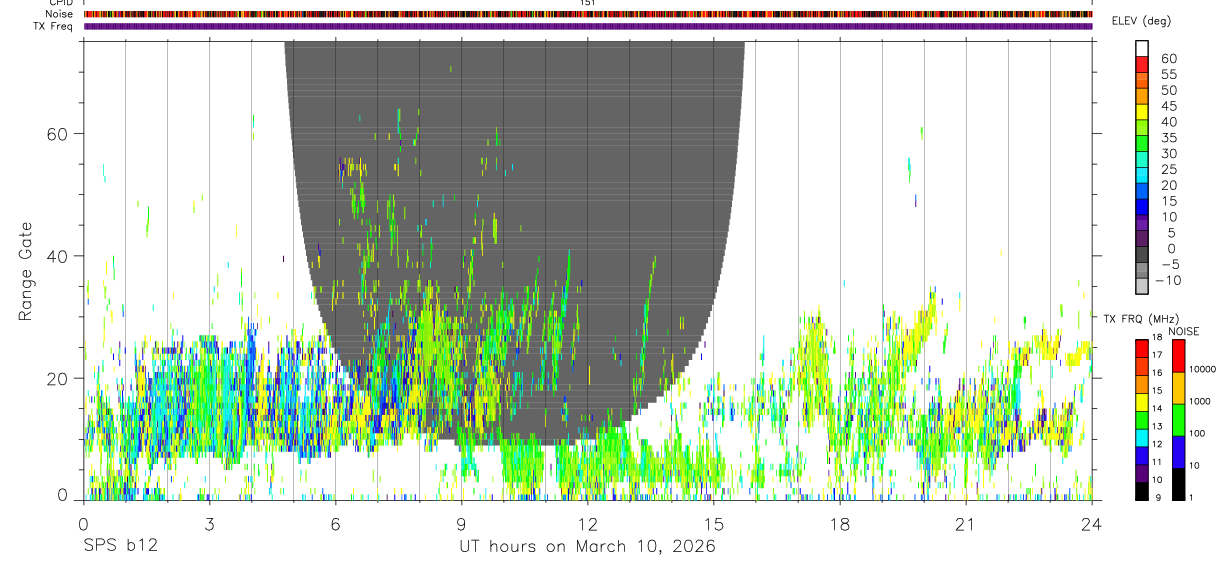Click the ELEV value 30 label
This screenshot has width=1228, height=567.
[1168, 153]
